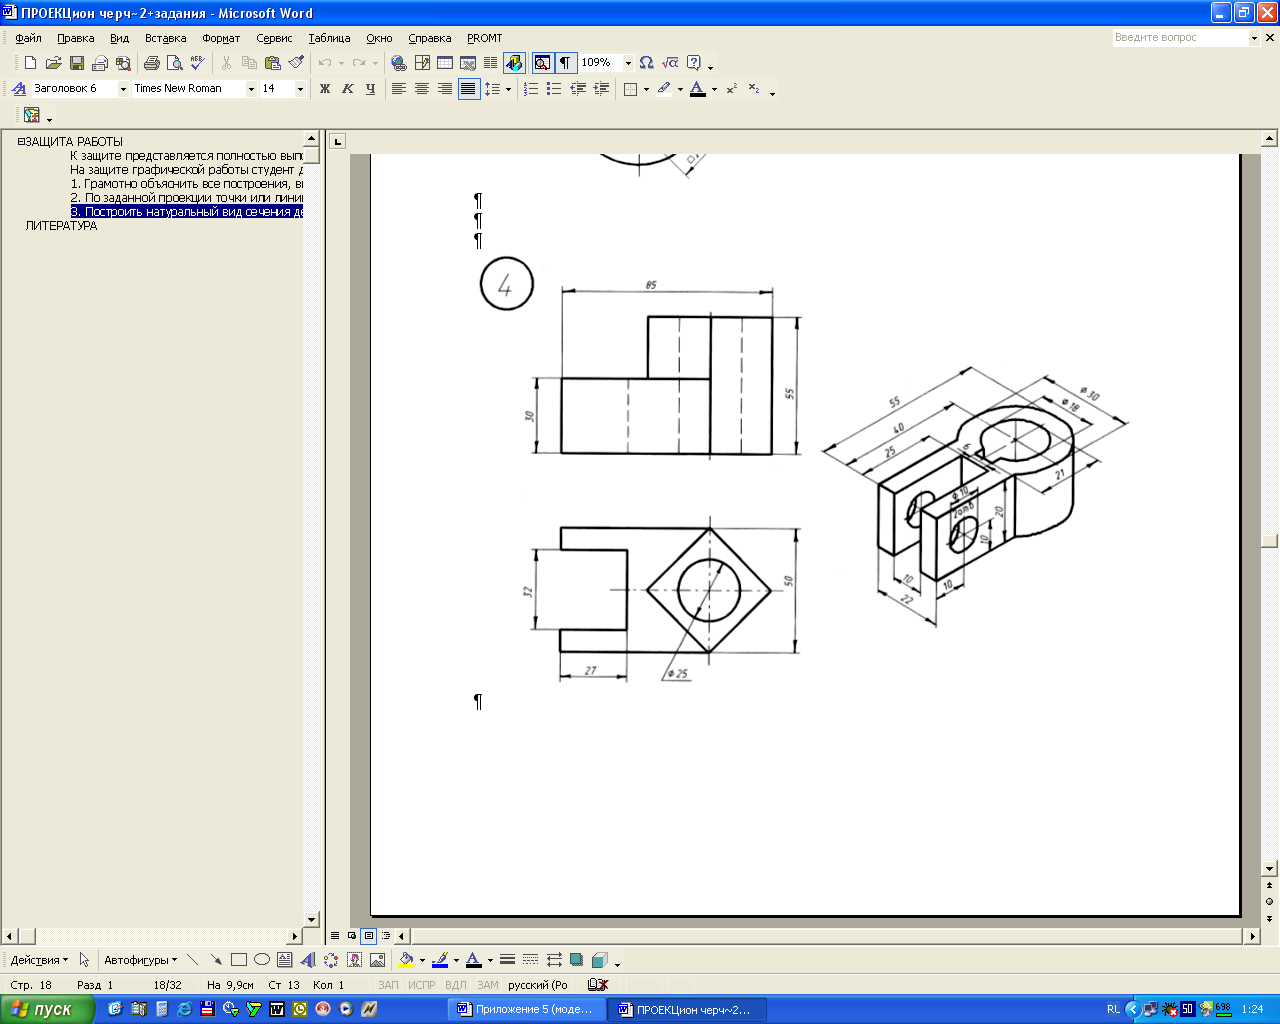Activate the format painter brush

[296, 63]
